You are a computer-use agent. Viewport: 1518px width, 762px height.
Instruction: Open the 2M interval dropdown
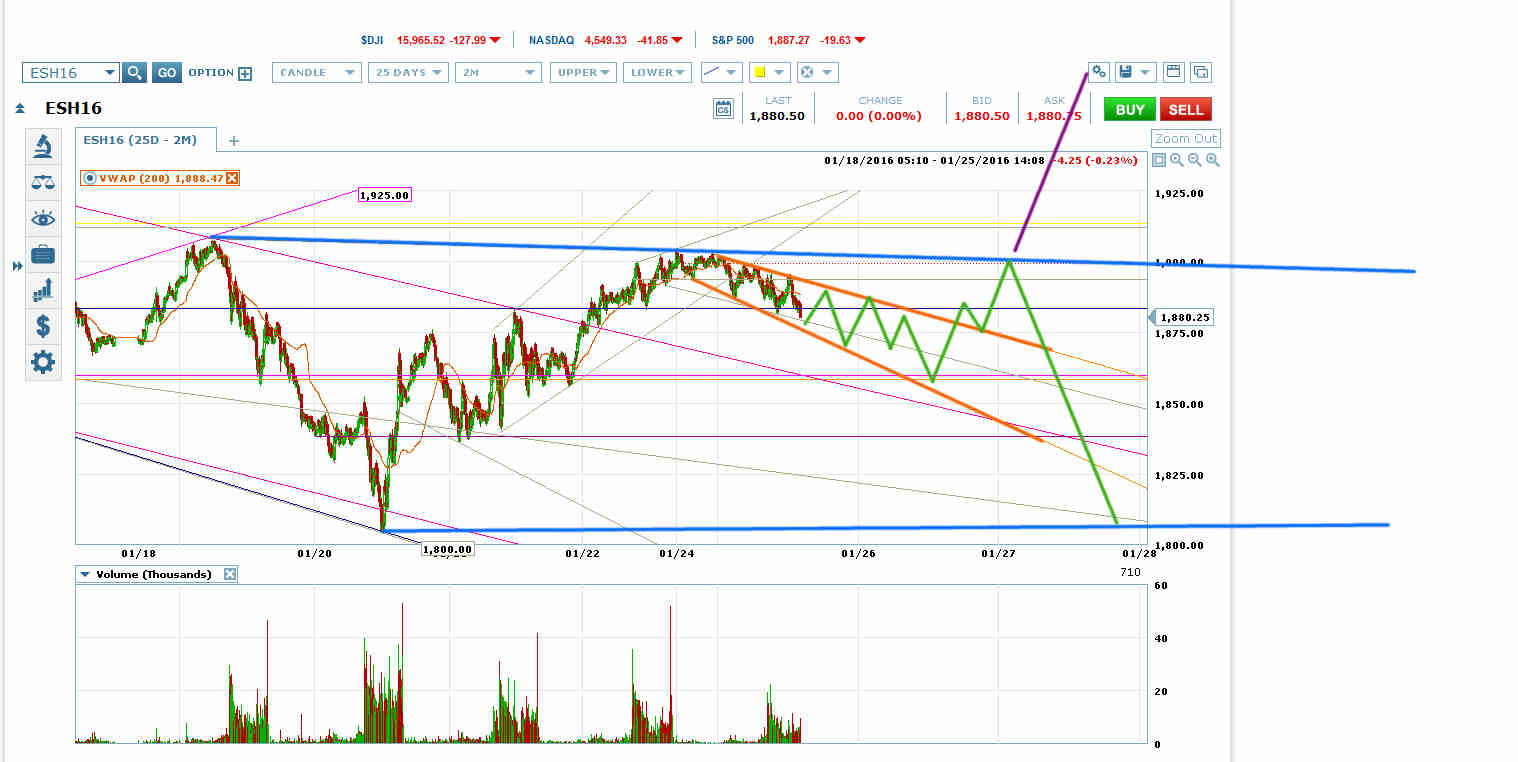(498, 72)
